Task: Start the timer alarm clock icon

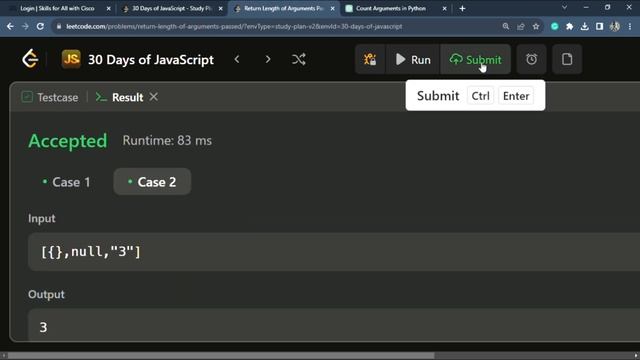Action: pos(531,60)
